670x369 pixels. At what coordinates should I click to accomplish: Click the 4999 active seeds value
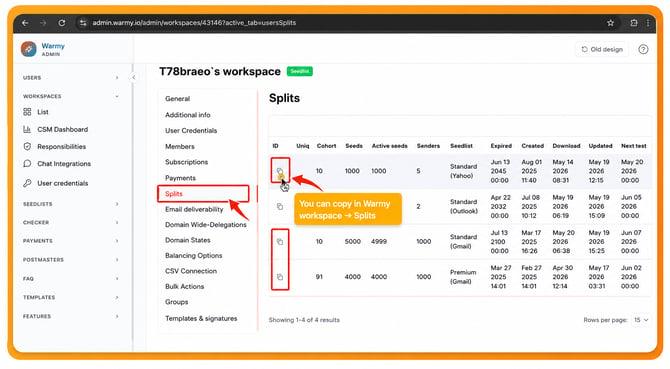click(x=379, y=242)
